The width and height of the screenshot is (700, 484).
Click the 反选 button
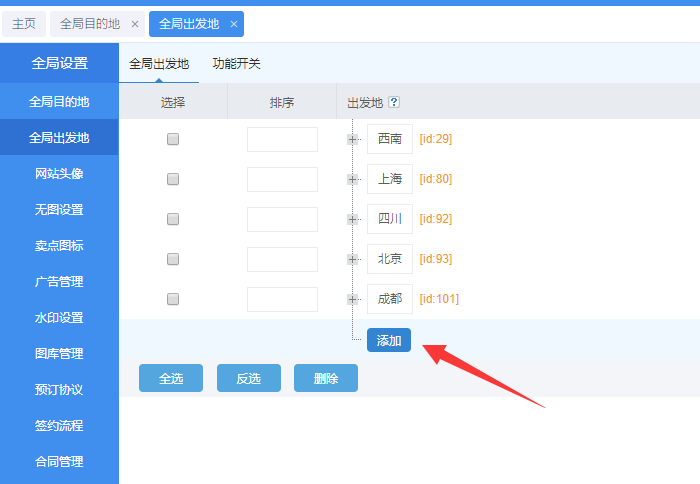pyautogui.click(x=248, y=378)
